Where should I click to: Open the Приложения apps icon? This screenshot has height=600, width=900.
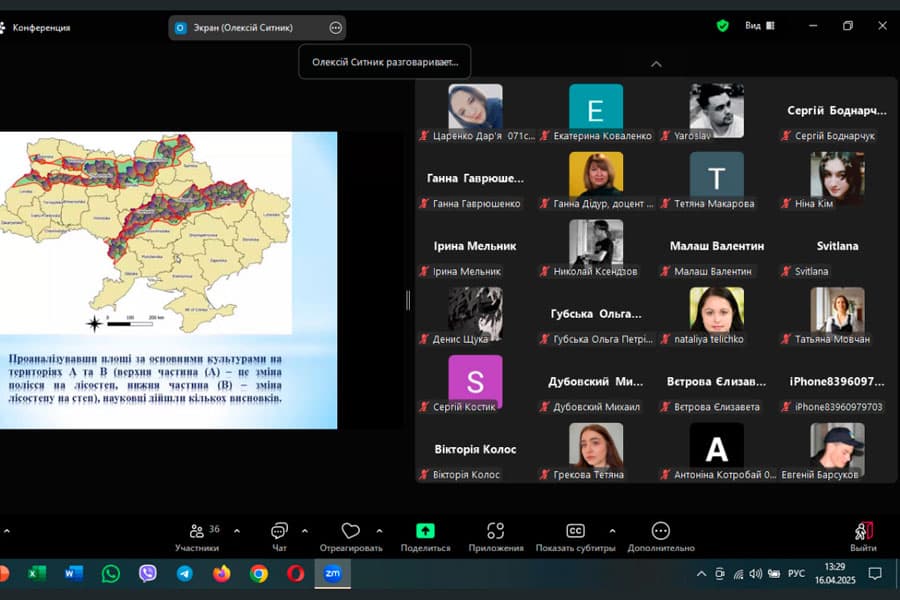495,531
